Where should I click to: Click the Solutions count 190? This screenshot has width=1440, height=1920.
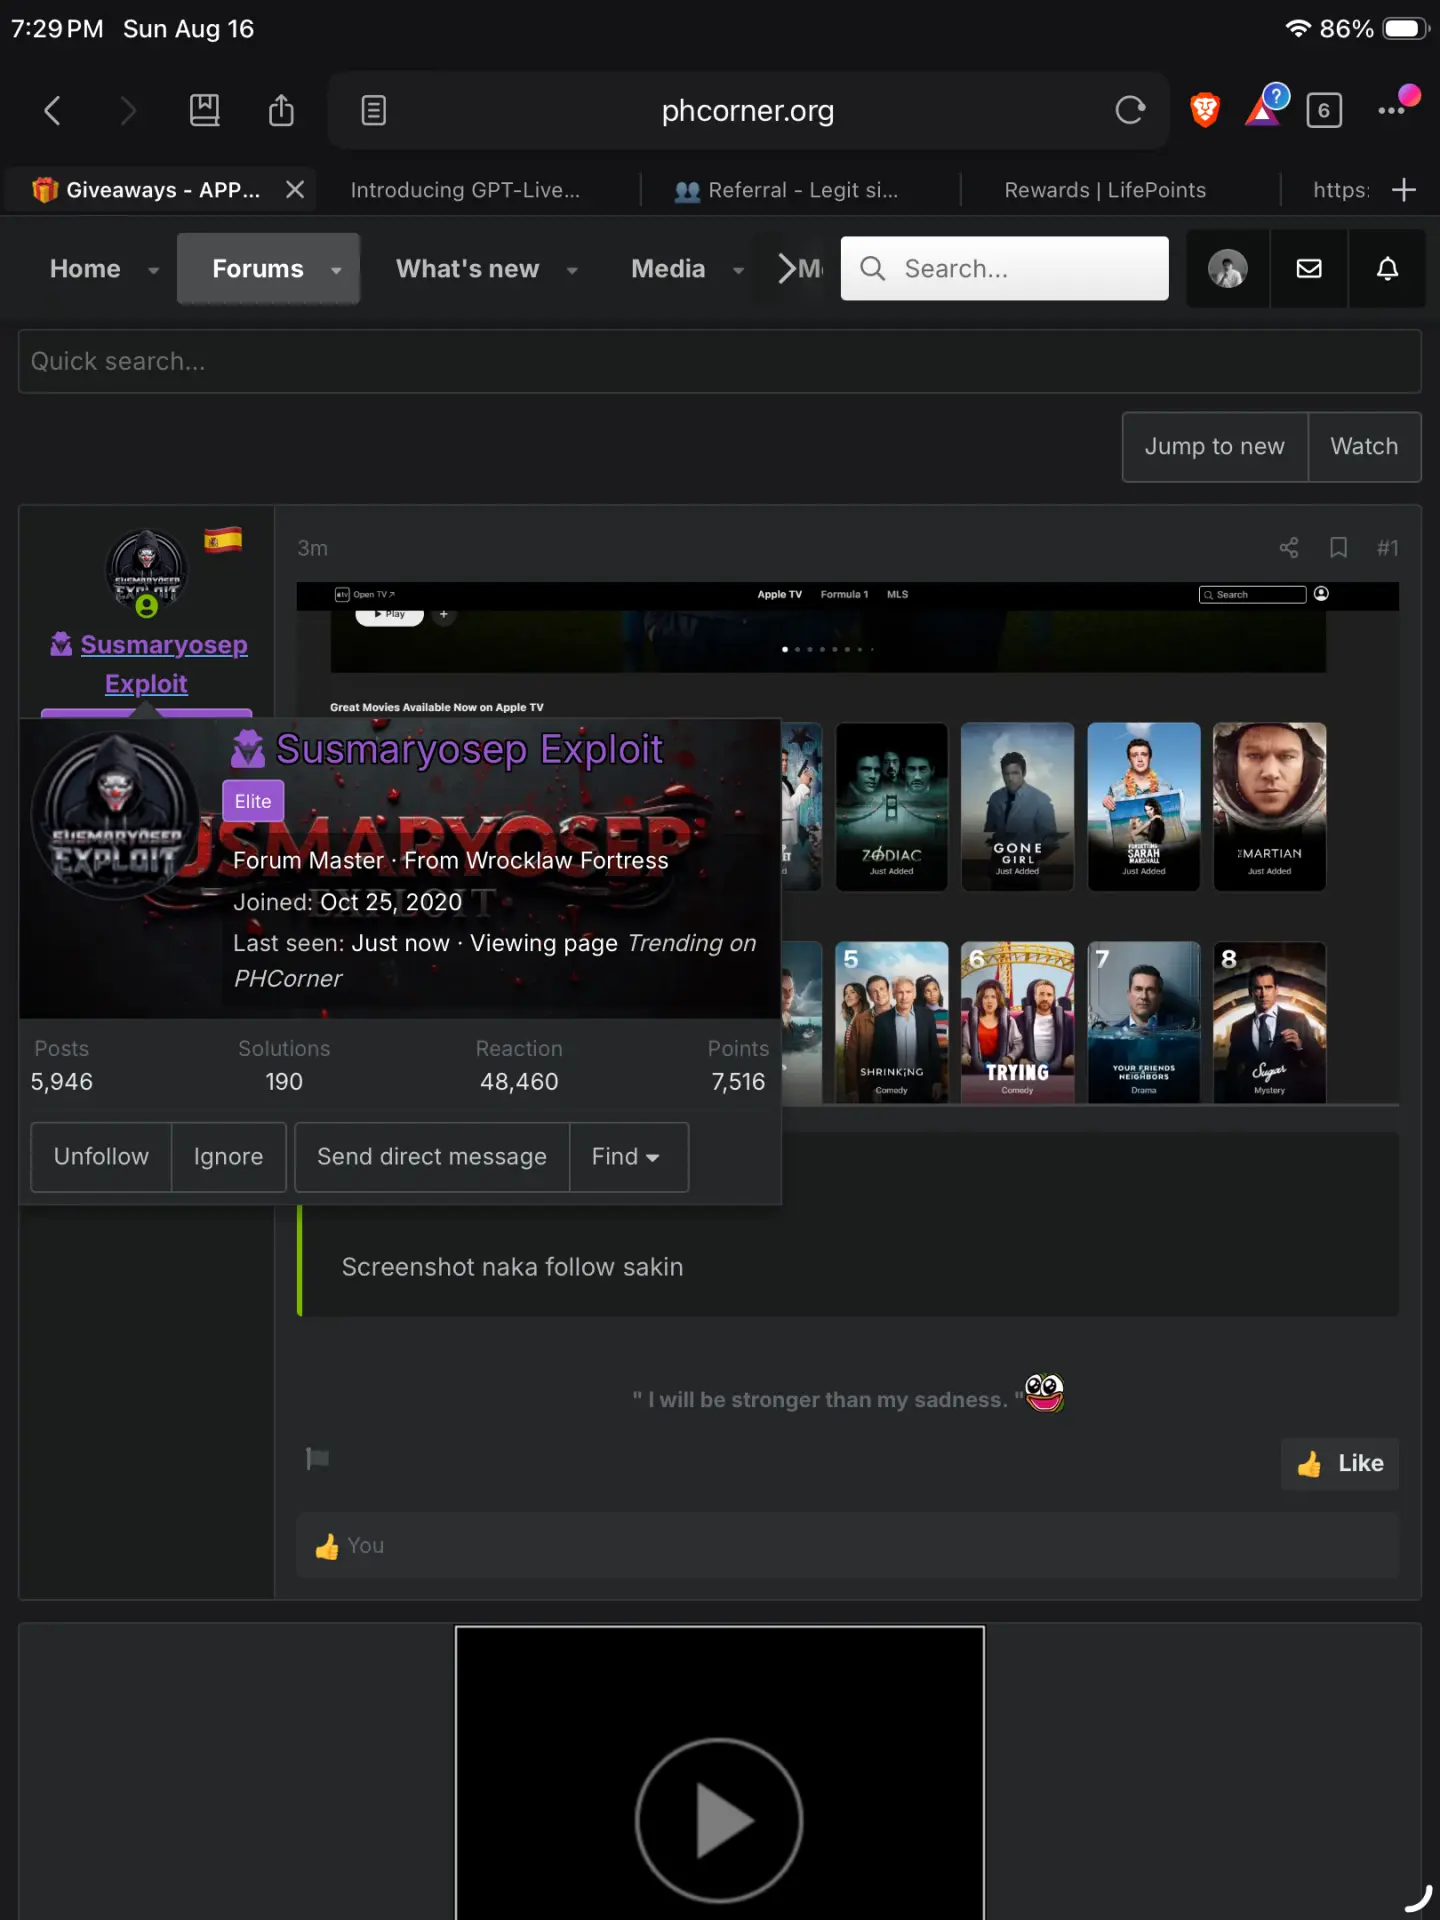[x=284, y=1082]
